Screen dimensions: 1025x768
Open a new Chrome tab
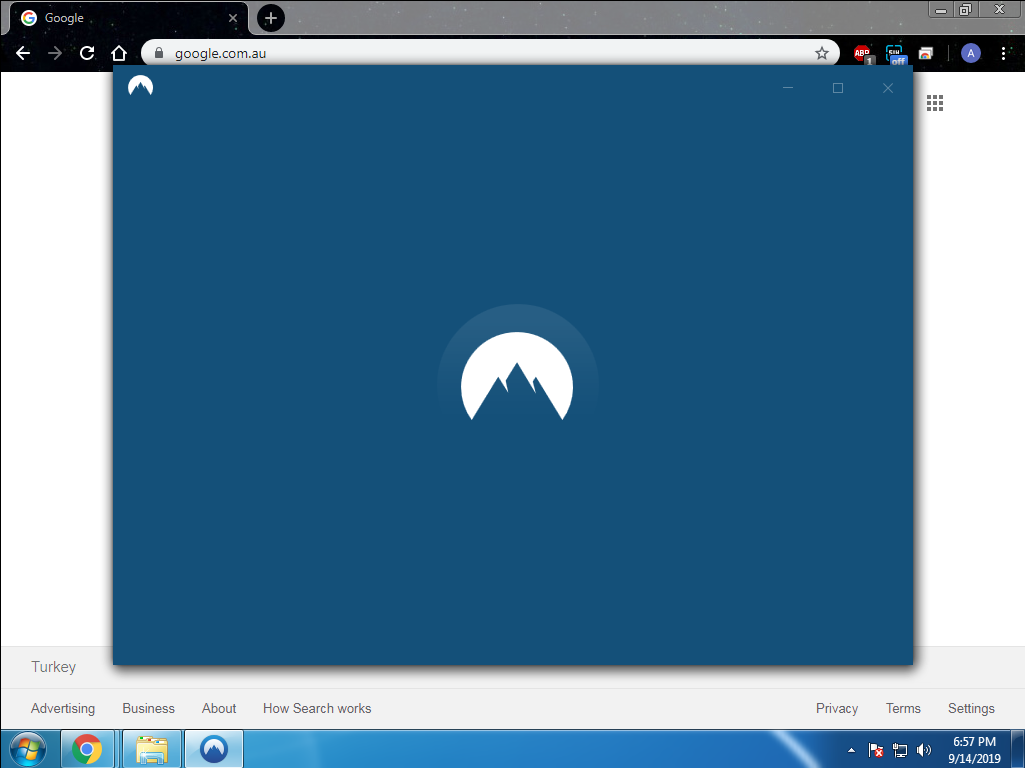tap(271, 18)
